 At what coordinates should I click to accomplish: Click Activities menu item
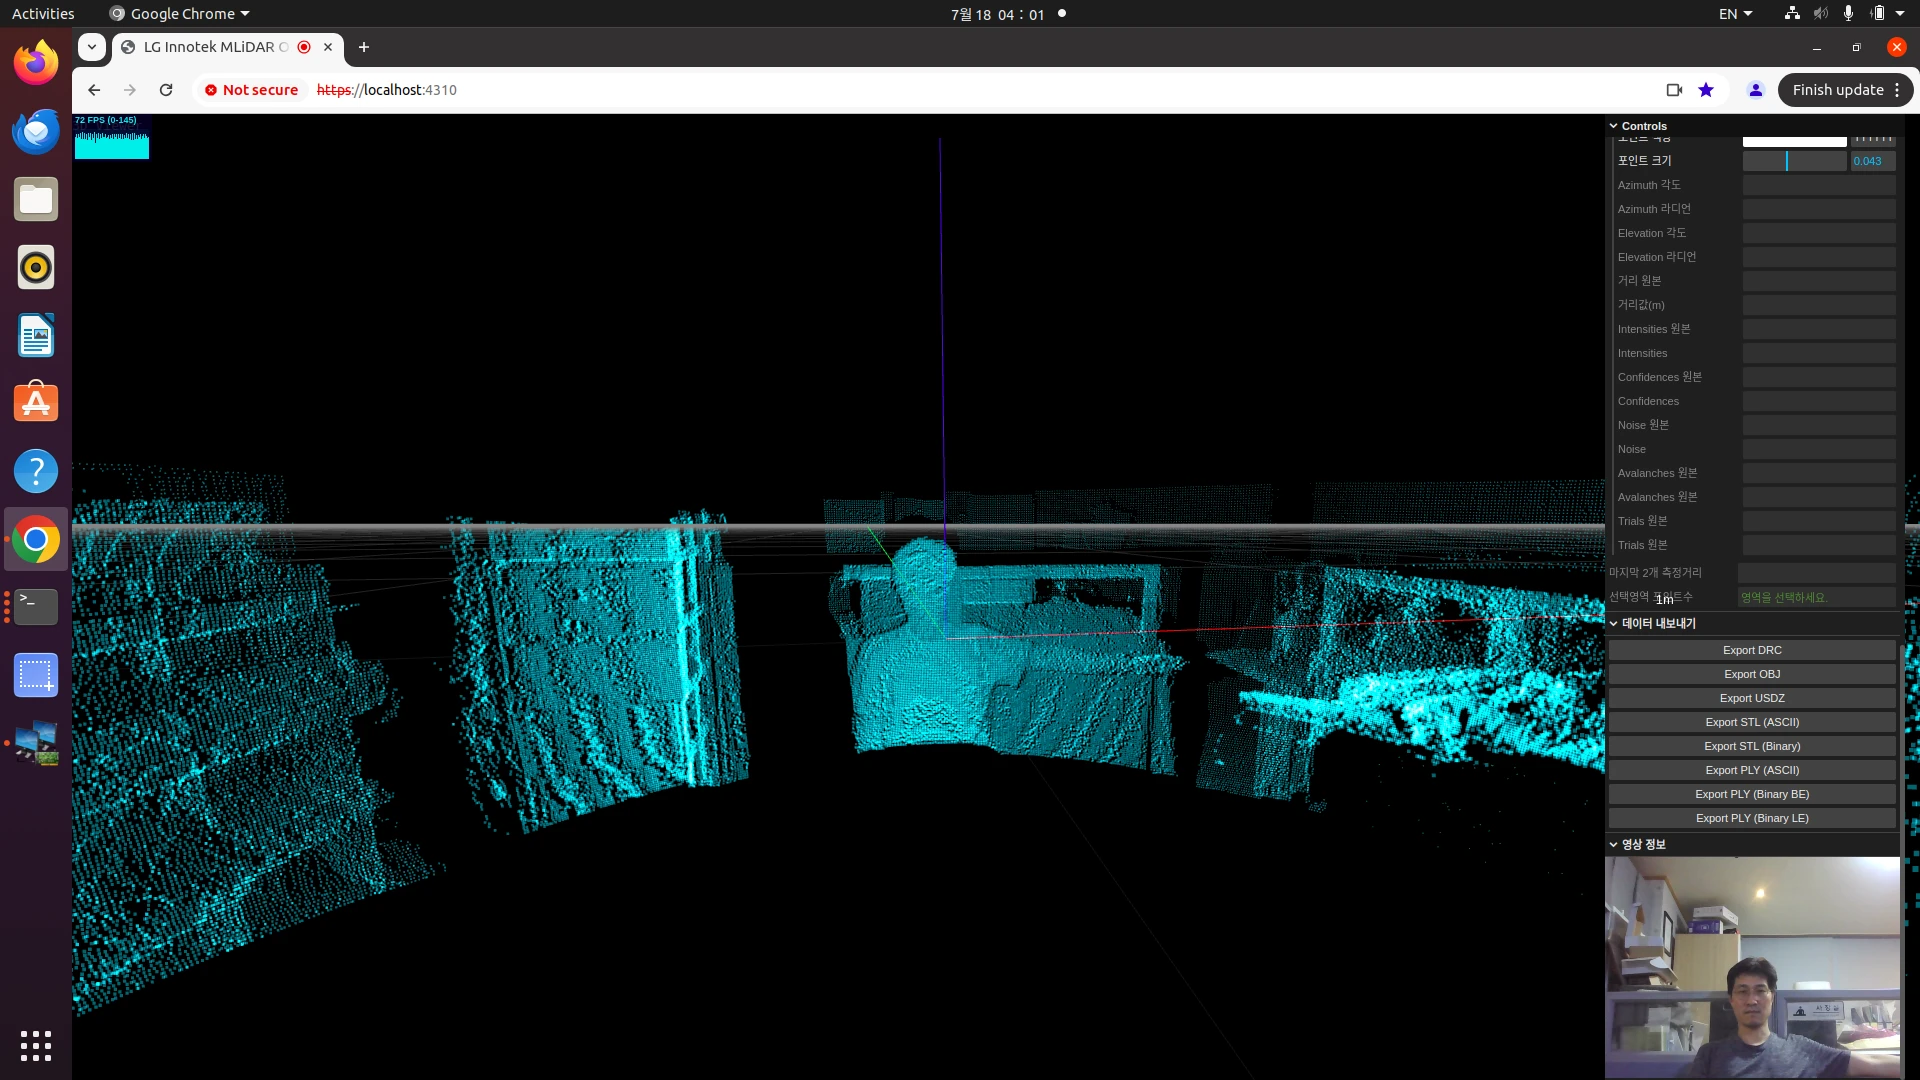click(42, 13)
